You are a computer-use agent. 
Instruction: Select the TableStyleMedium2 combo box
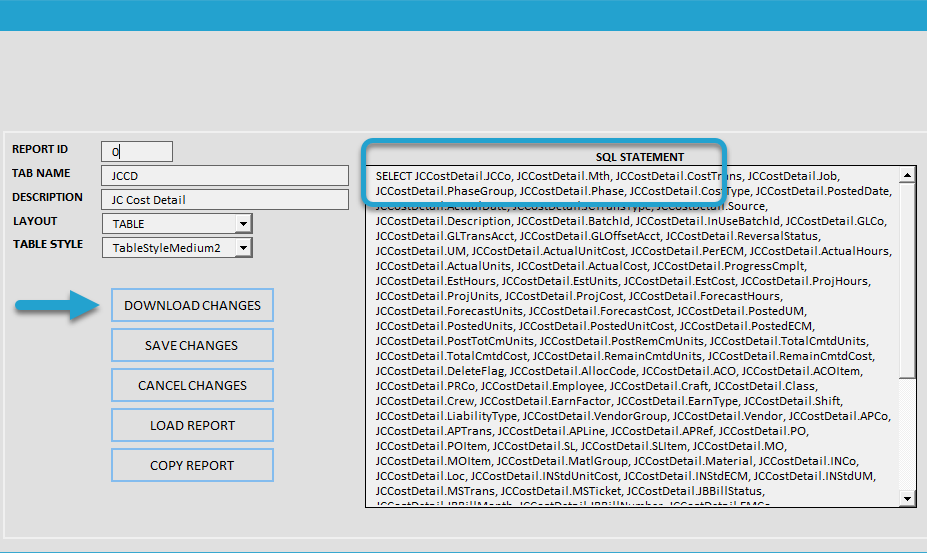click(177, 247)
